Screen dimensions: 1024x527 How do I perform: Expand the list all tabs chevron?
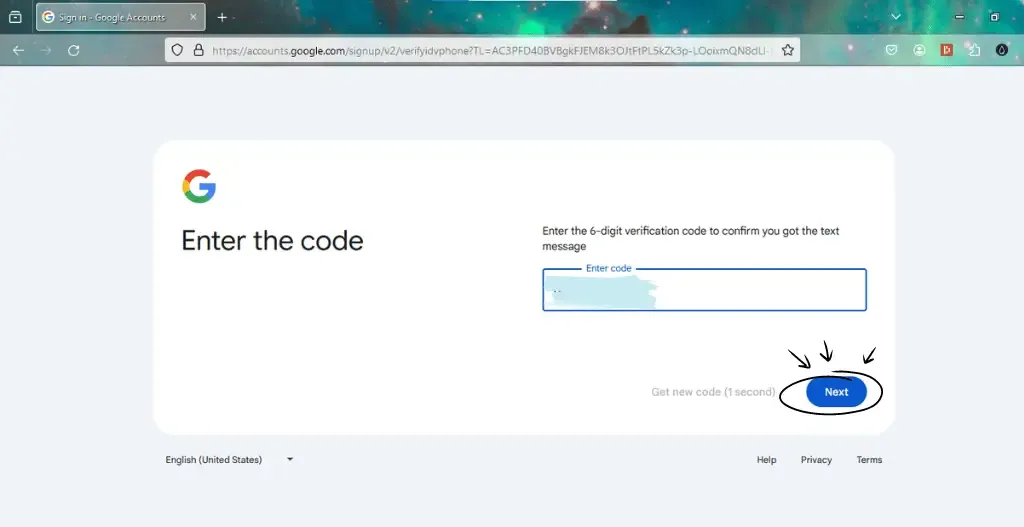tap(895, 17)
